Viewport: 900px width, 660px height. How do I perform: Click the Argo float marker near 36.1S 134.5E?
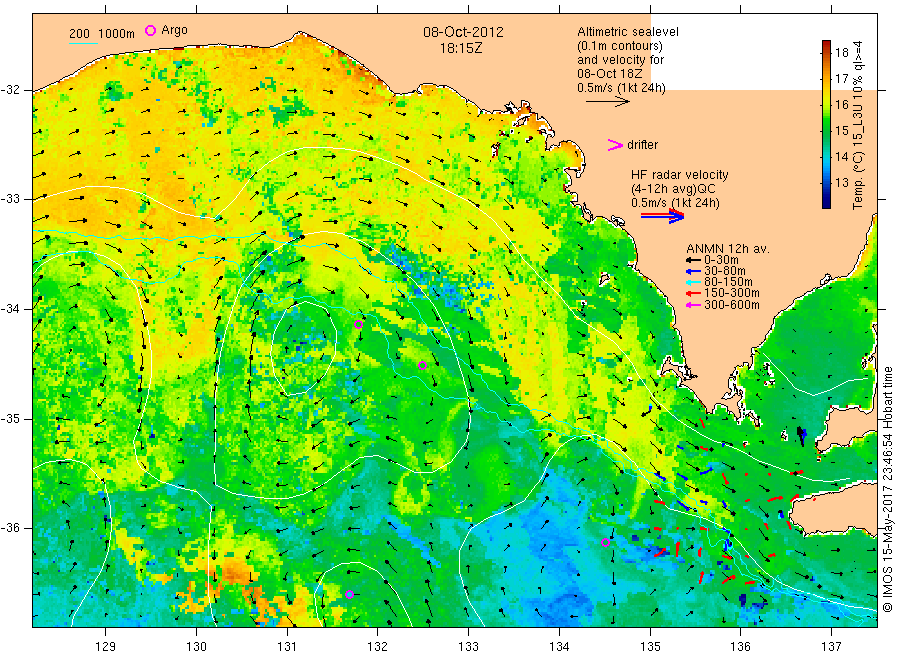click(605, 542)
